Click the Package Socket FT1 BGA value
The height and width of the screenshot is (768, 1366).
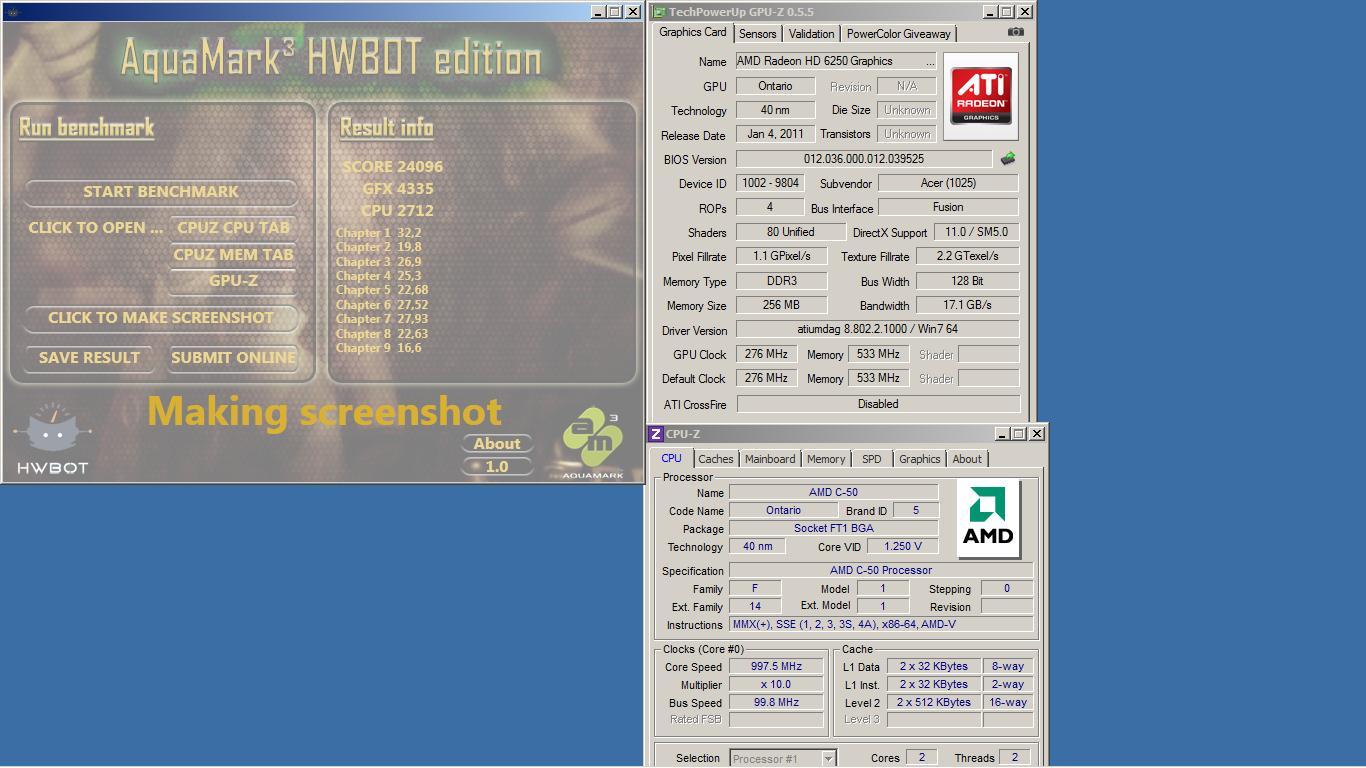[833, 528]
